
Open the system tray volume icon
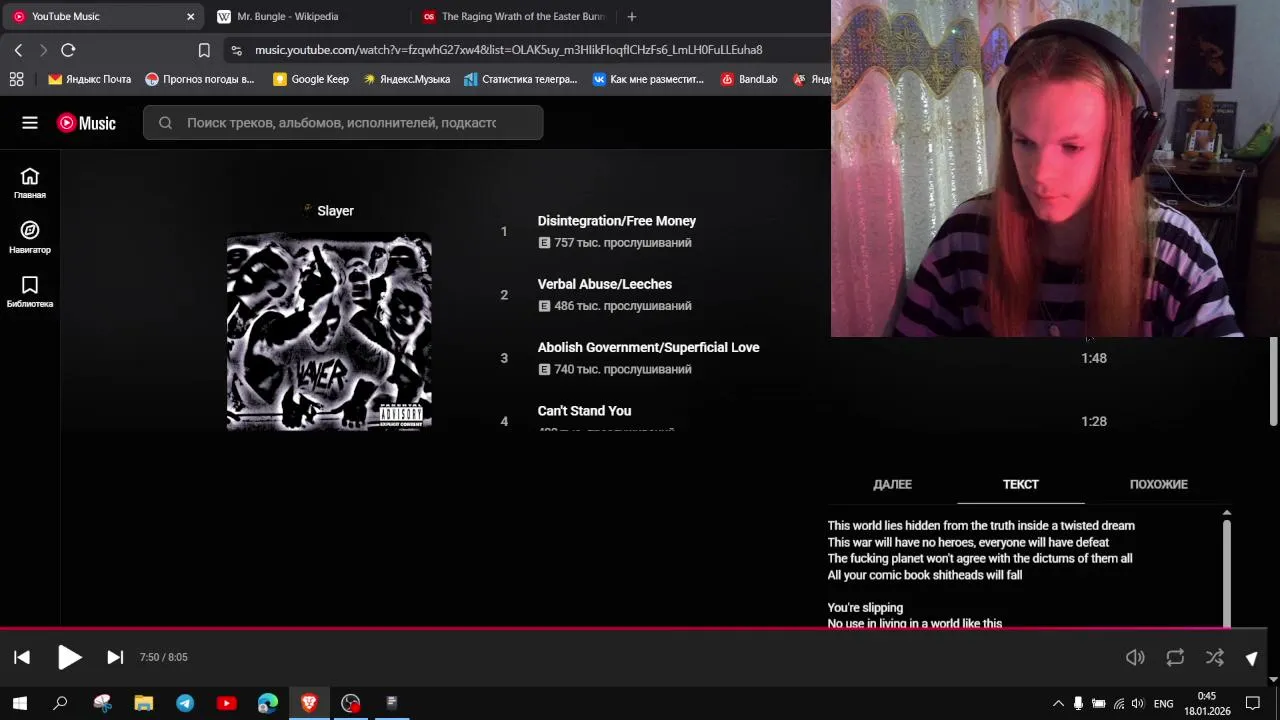[1137, 704]
